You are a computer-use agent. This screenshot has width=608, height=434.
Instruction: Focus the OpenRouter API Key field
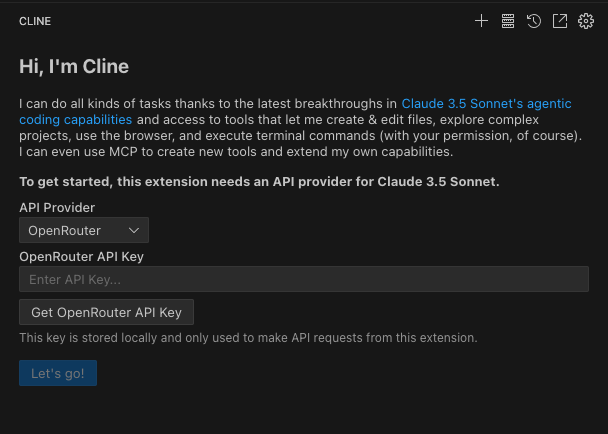[x=303, y=279]
